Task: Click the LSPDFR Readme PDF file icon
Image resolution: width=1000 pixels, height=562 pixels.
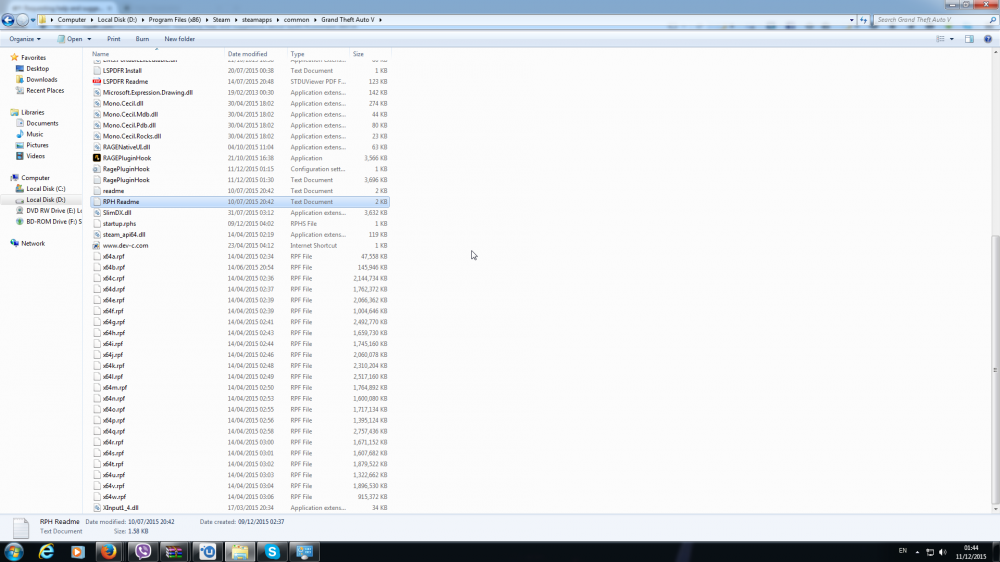Action: click(x=97, y=82)
